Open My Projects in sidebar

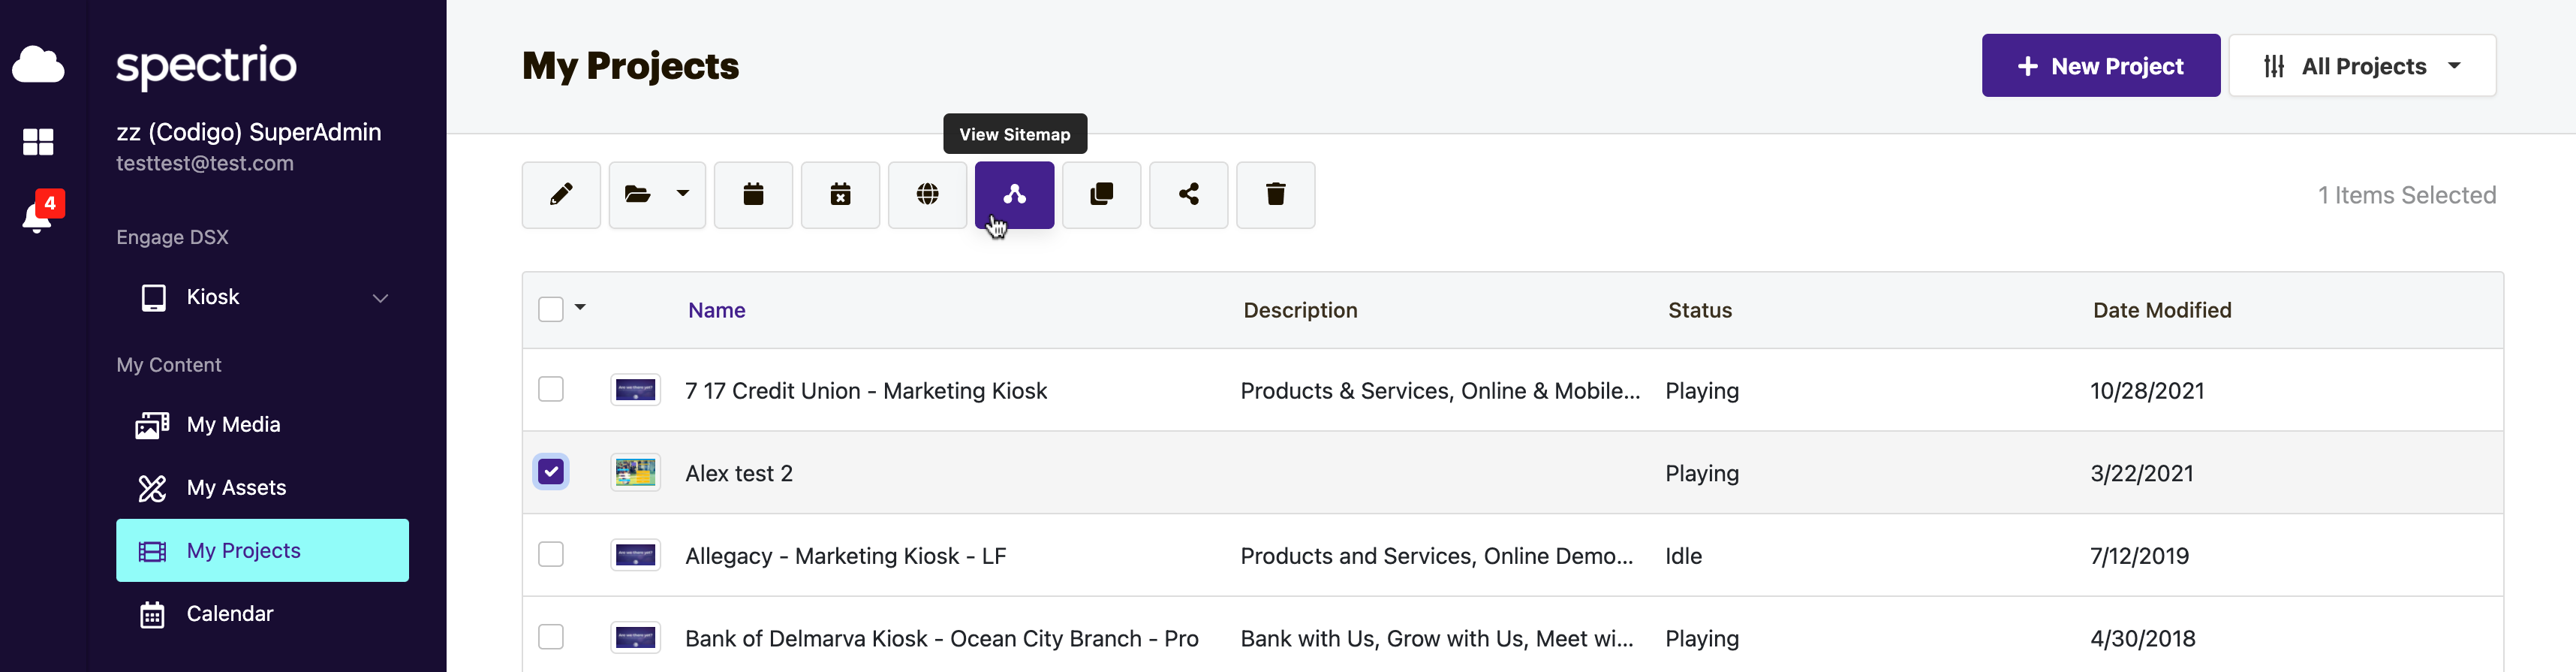tap(262, 550)
